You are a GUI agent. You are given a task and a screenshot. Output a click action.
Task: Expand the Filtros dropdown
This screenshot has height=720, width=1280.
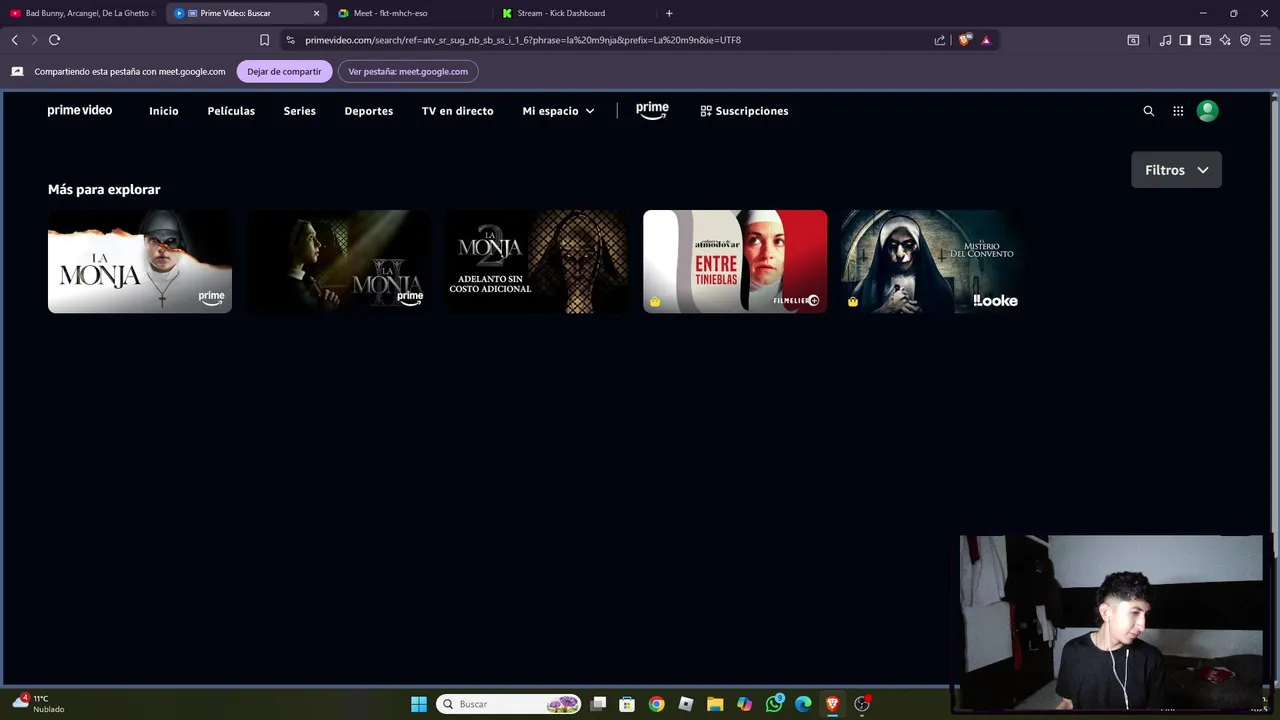click(x=1176, y=170)
